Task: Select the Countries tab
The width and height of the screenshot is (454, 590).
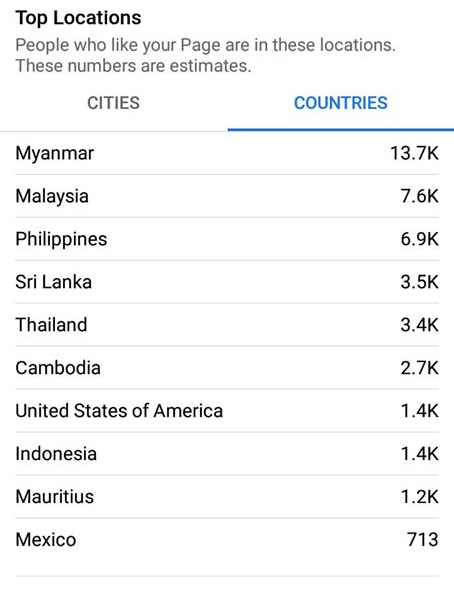Action: pos(341,103)
